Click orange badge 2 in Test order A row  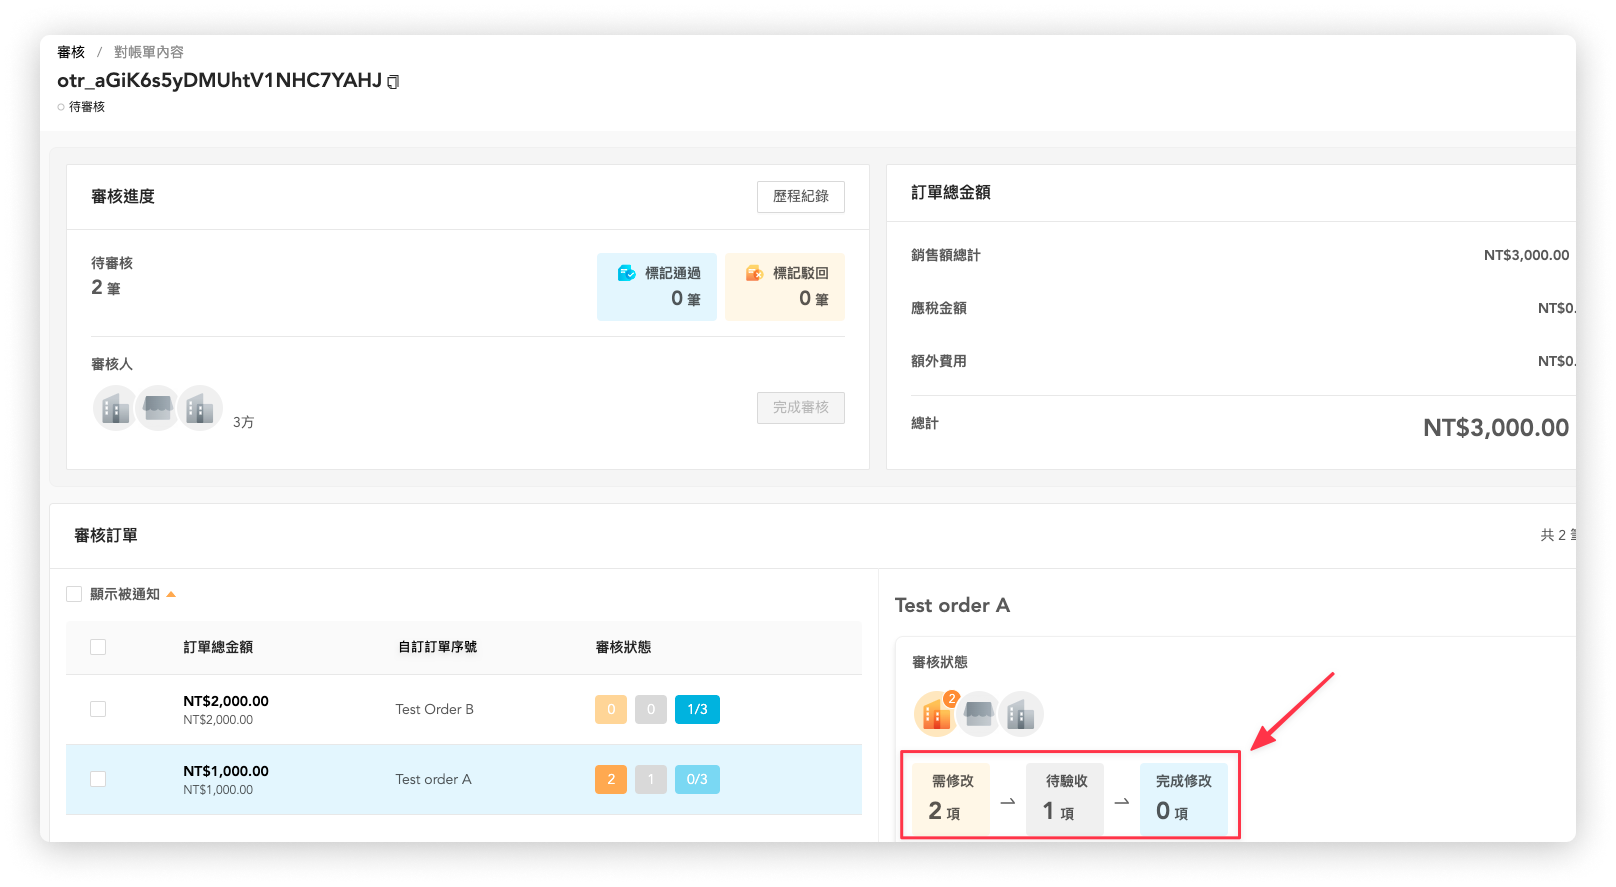tap(611, 779)
